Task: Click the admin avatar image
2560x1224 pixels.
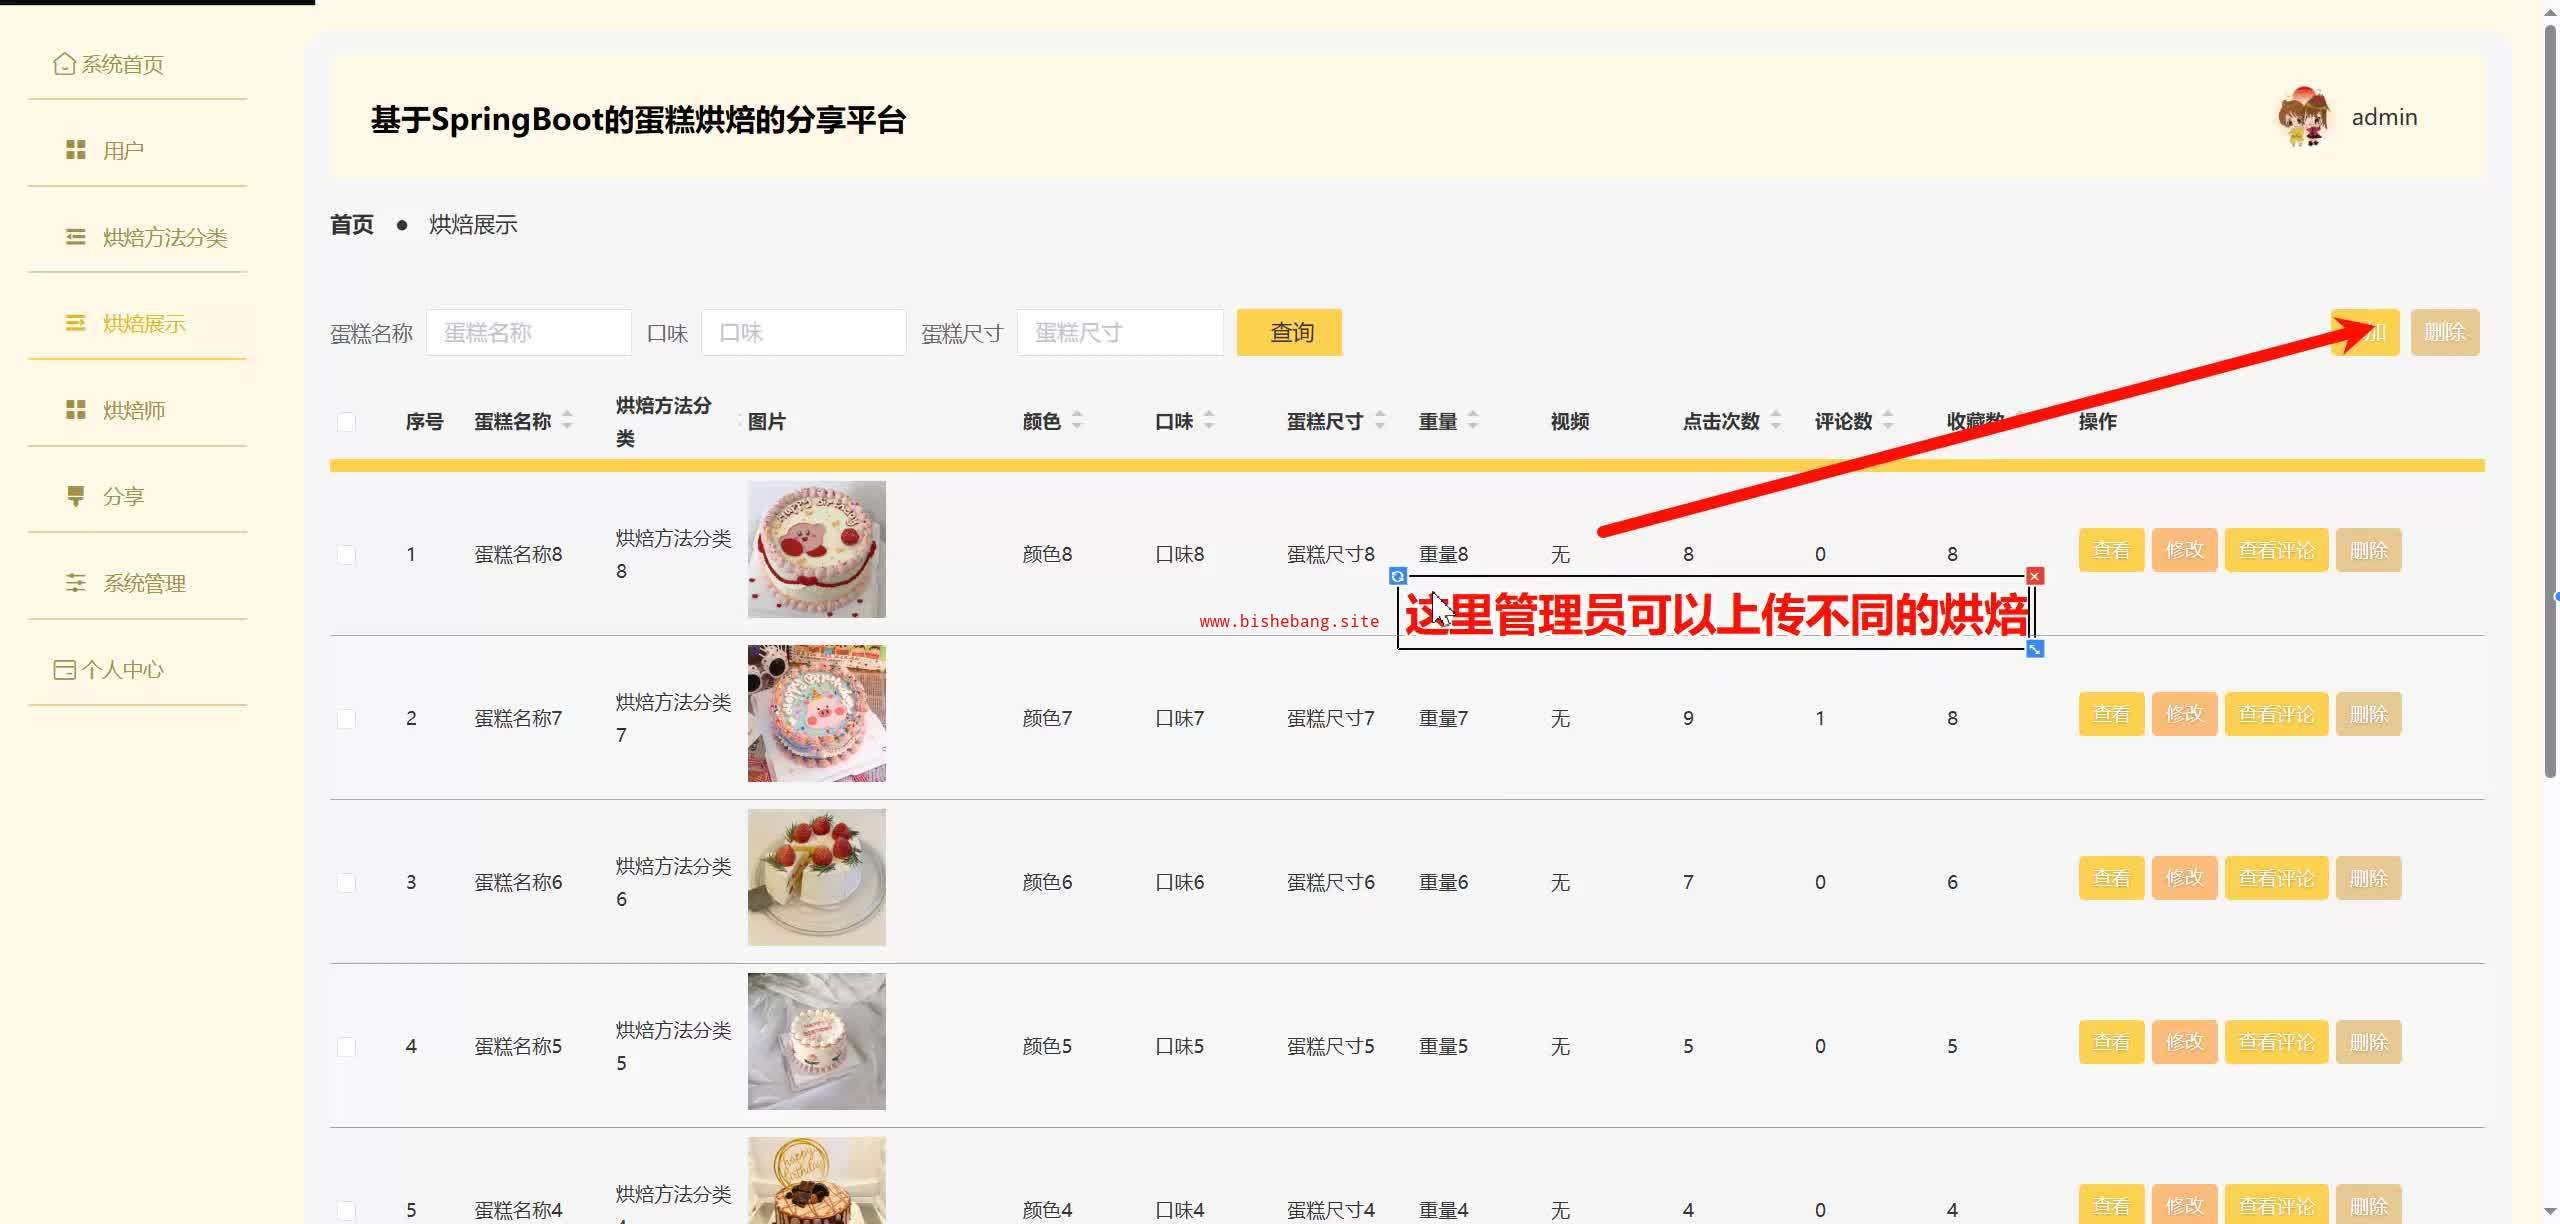Action: [x=2304, y=118]
